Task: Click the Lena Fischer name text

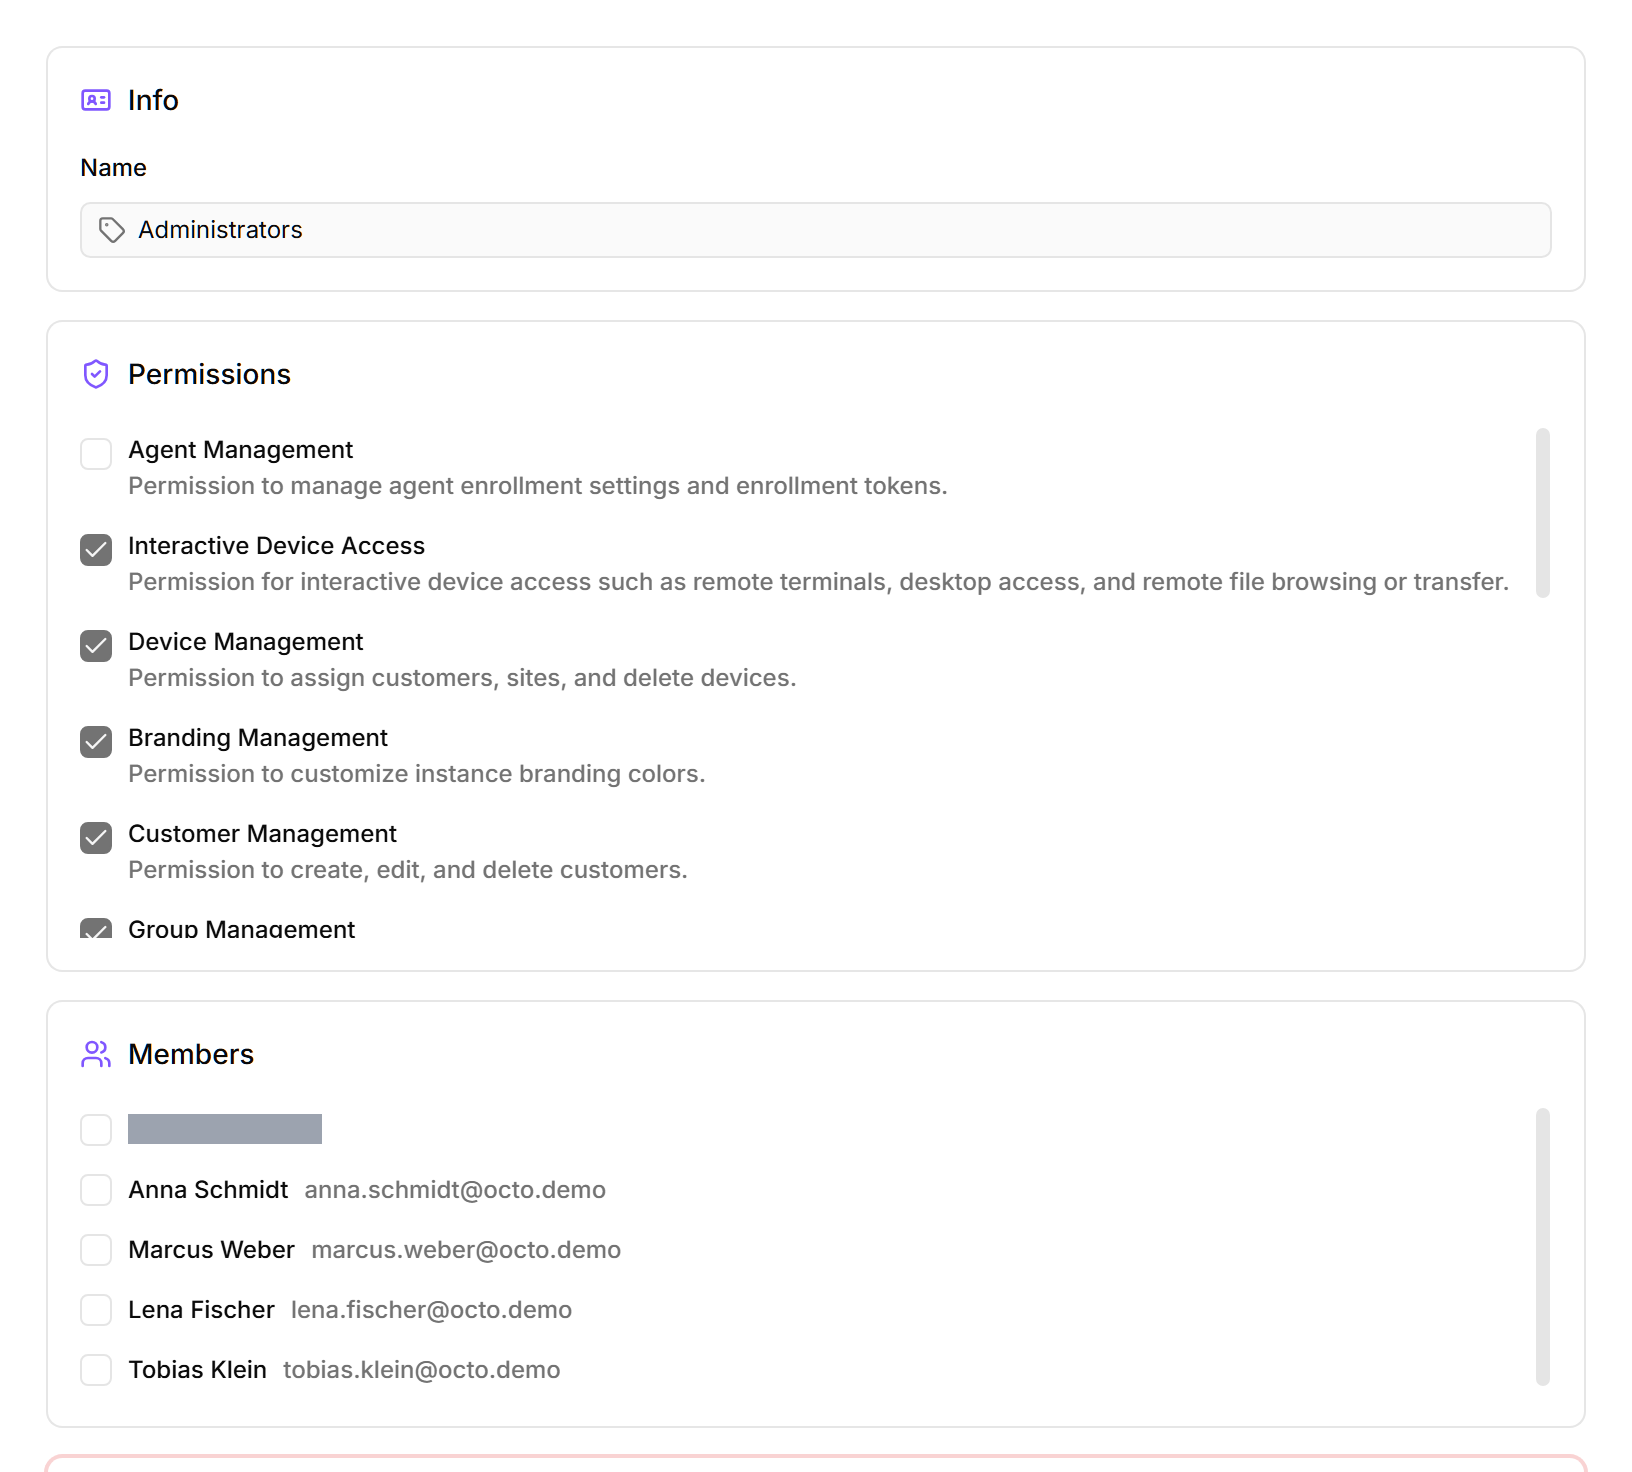Action: point(201,1310)
